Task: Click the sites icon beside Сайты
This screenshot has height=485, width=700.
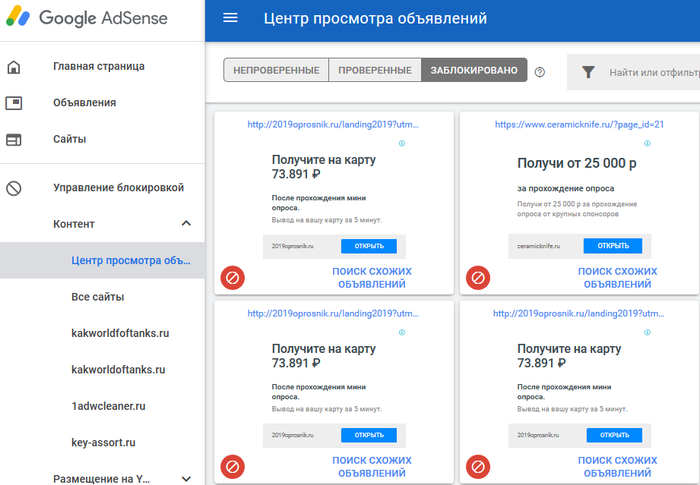Action: (x=14, y=140)
